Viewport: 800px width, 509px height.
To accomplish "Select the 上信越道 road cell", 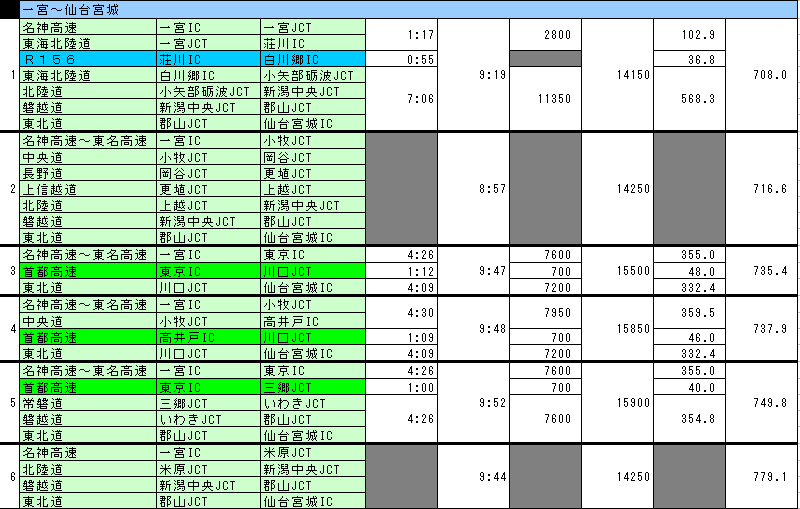I will pos(88,189).
